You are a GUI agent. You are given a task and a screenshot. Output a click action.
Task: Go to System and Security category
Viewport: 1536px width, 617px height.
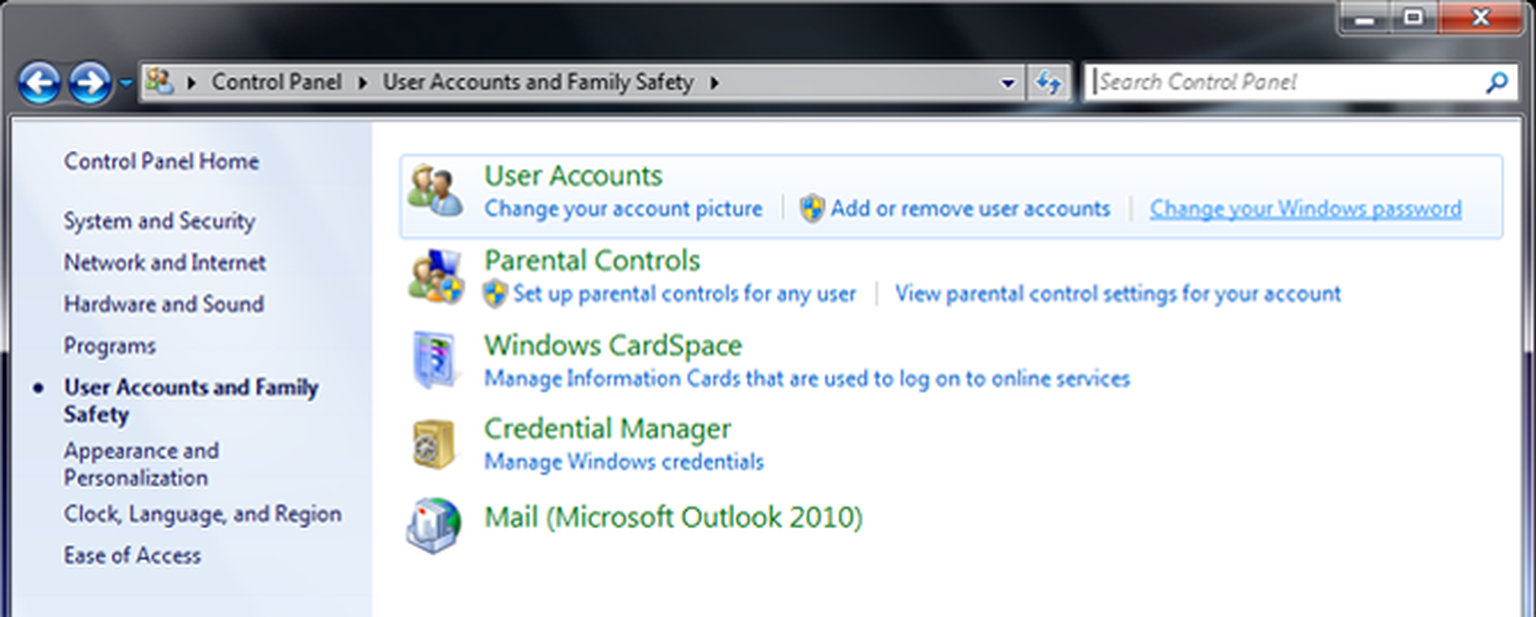159,221
